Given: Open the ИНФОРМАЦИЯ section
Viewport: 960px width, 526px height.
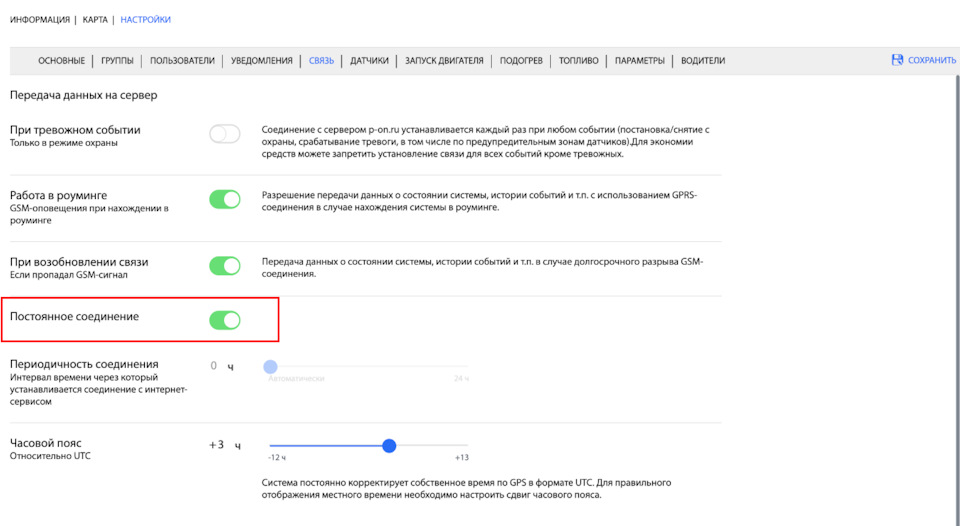Looking at the screenshot, I should point(40,19).
